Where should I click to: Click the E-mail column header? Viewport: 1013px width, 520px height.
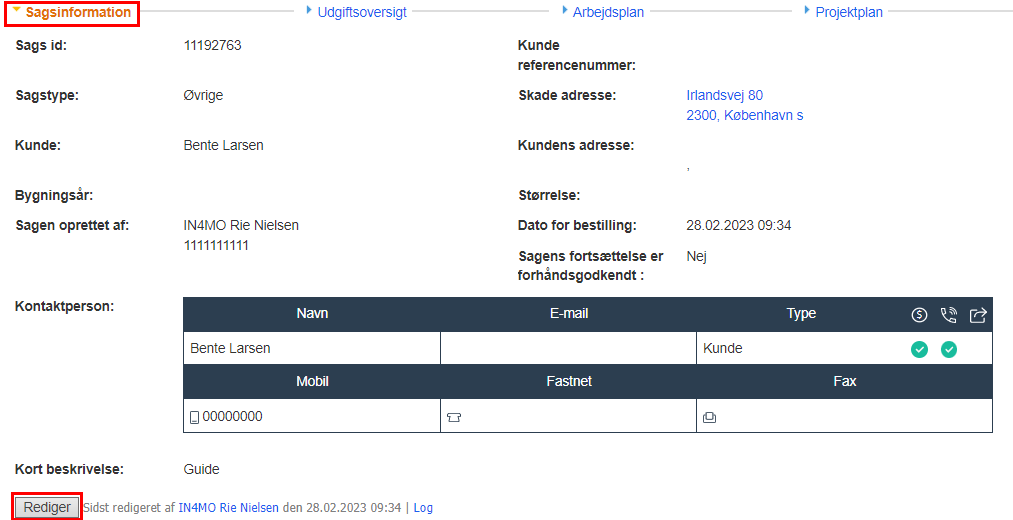(x=568, y=314)
